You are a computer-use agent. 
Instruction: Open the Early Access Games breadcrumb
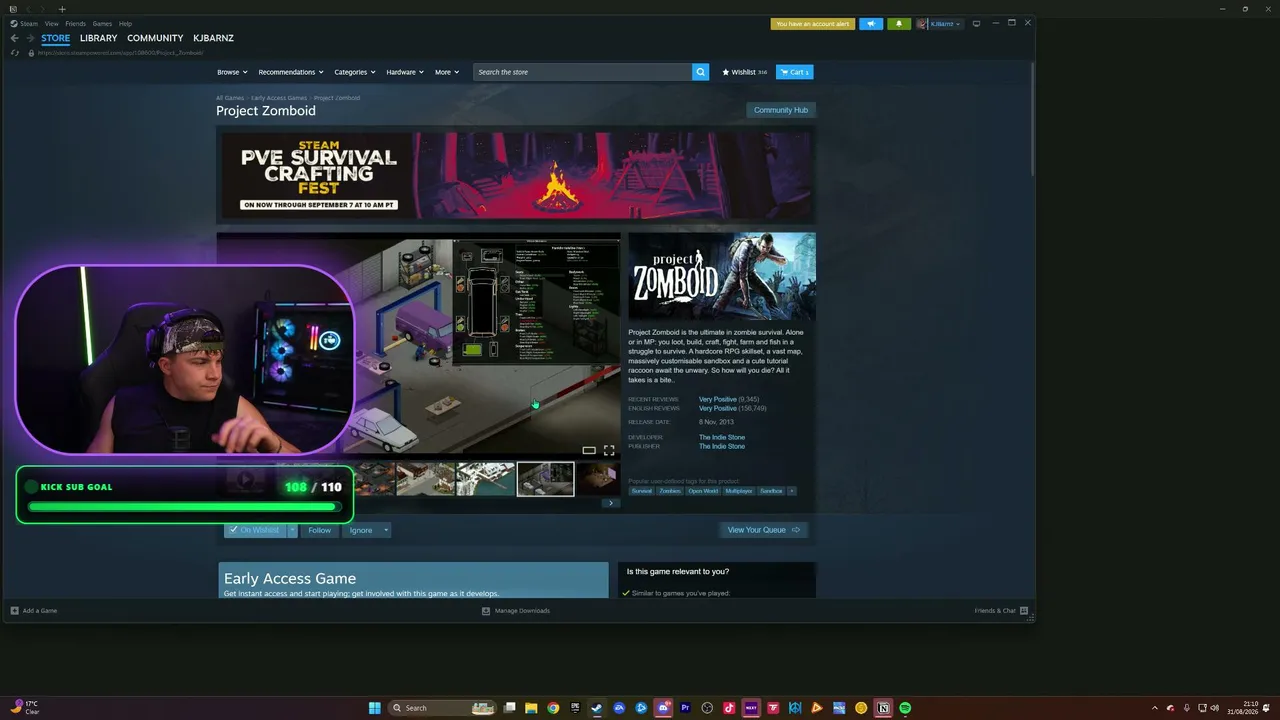[x=279, y=98]
